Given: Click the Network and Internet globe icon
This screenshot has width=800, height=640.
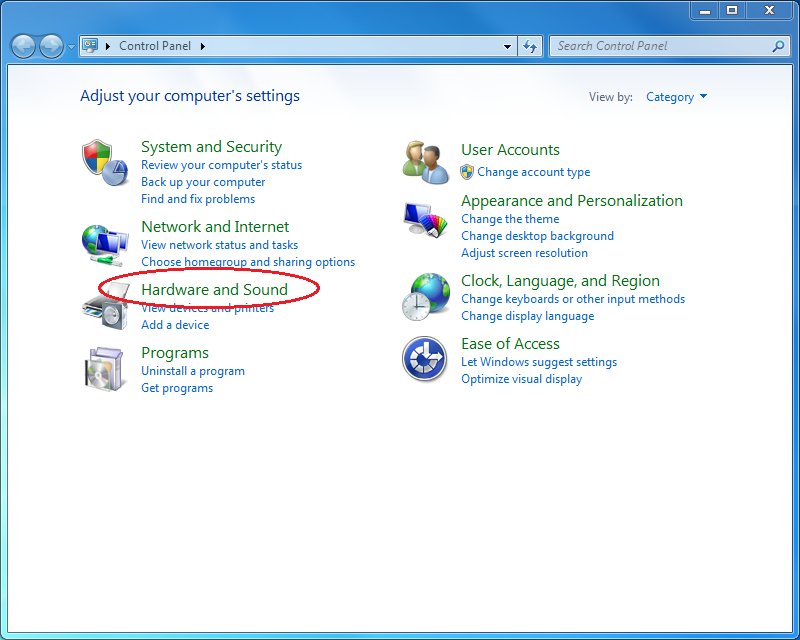Looking at the screenshot, I should [106, 243].
